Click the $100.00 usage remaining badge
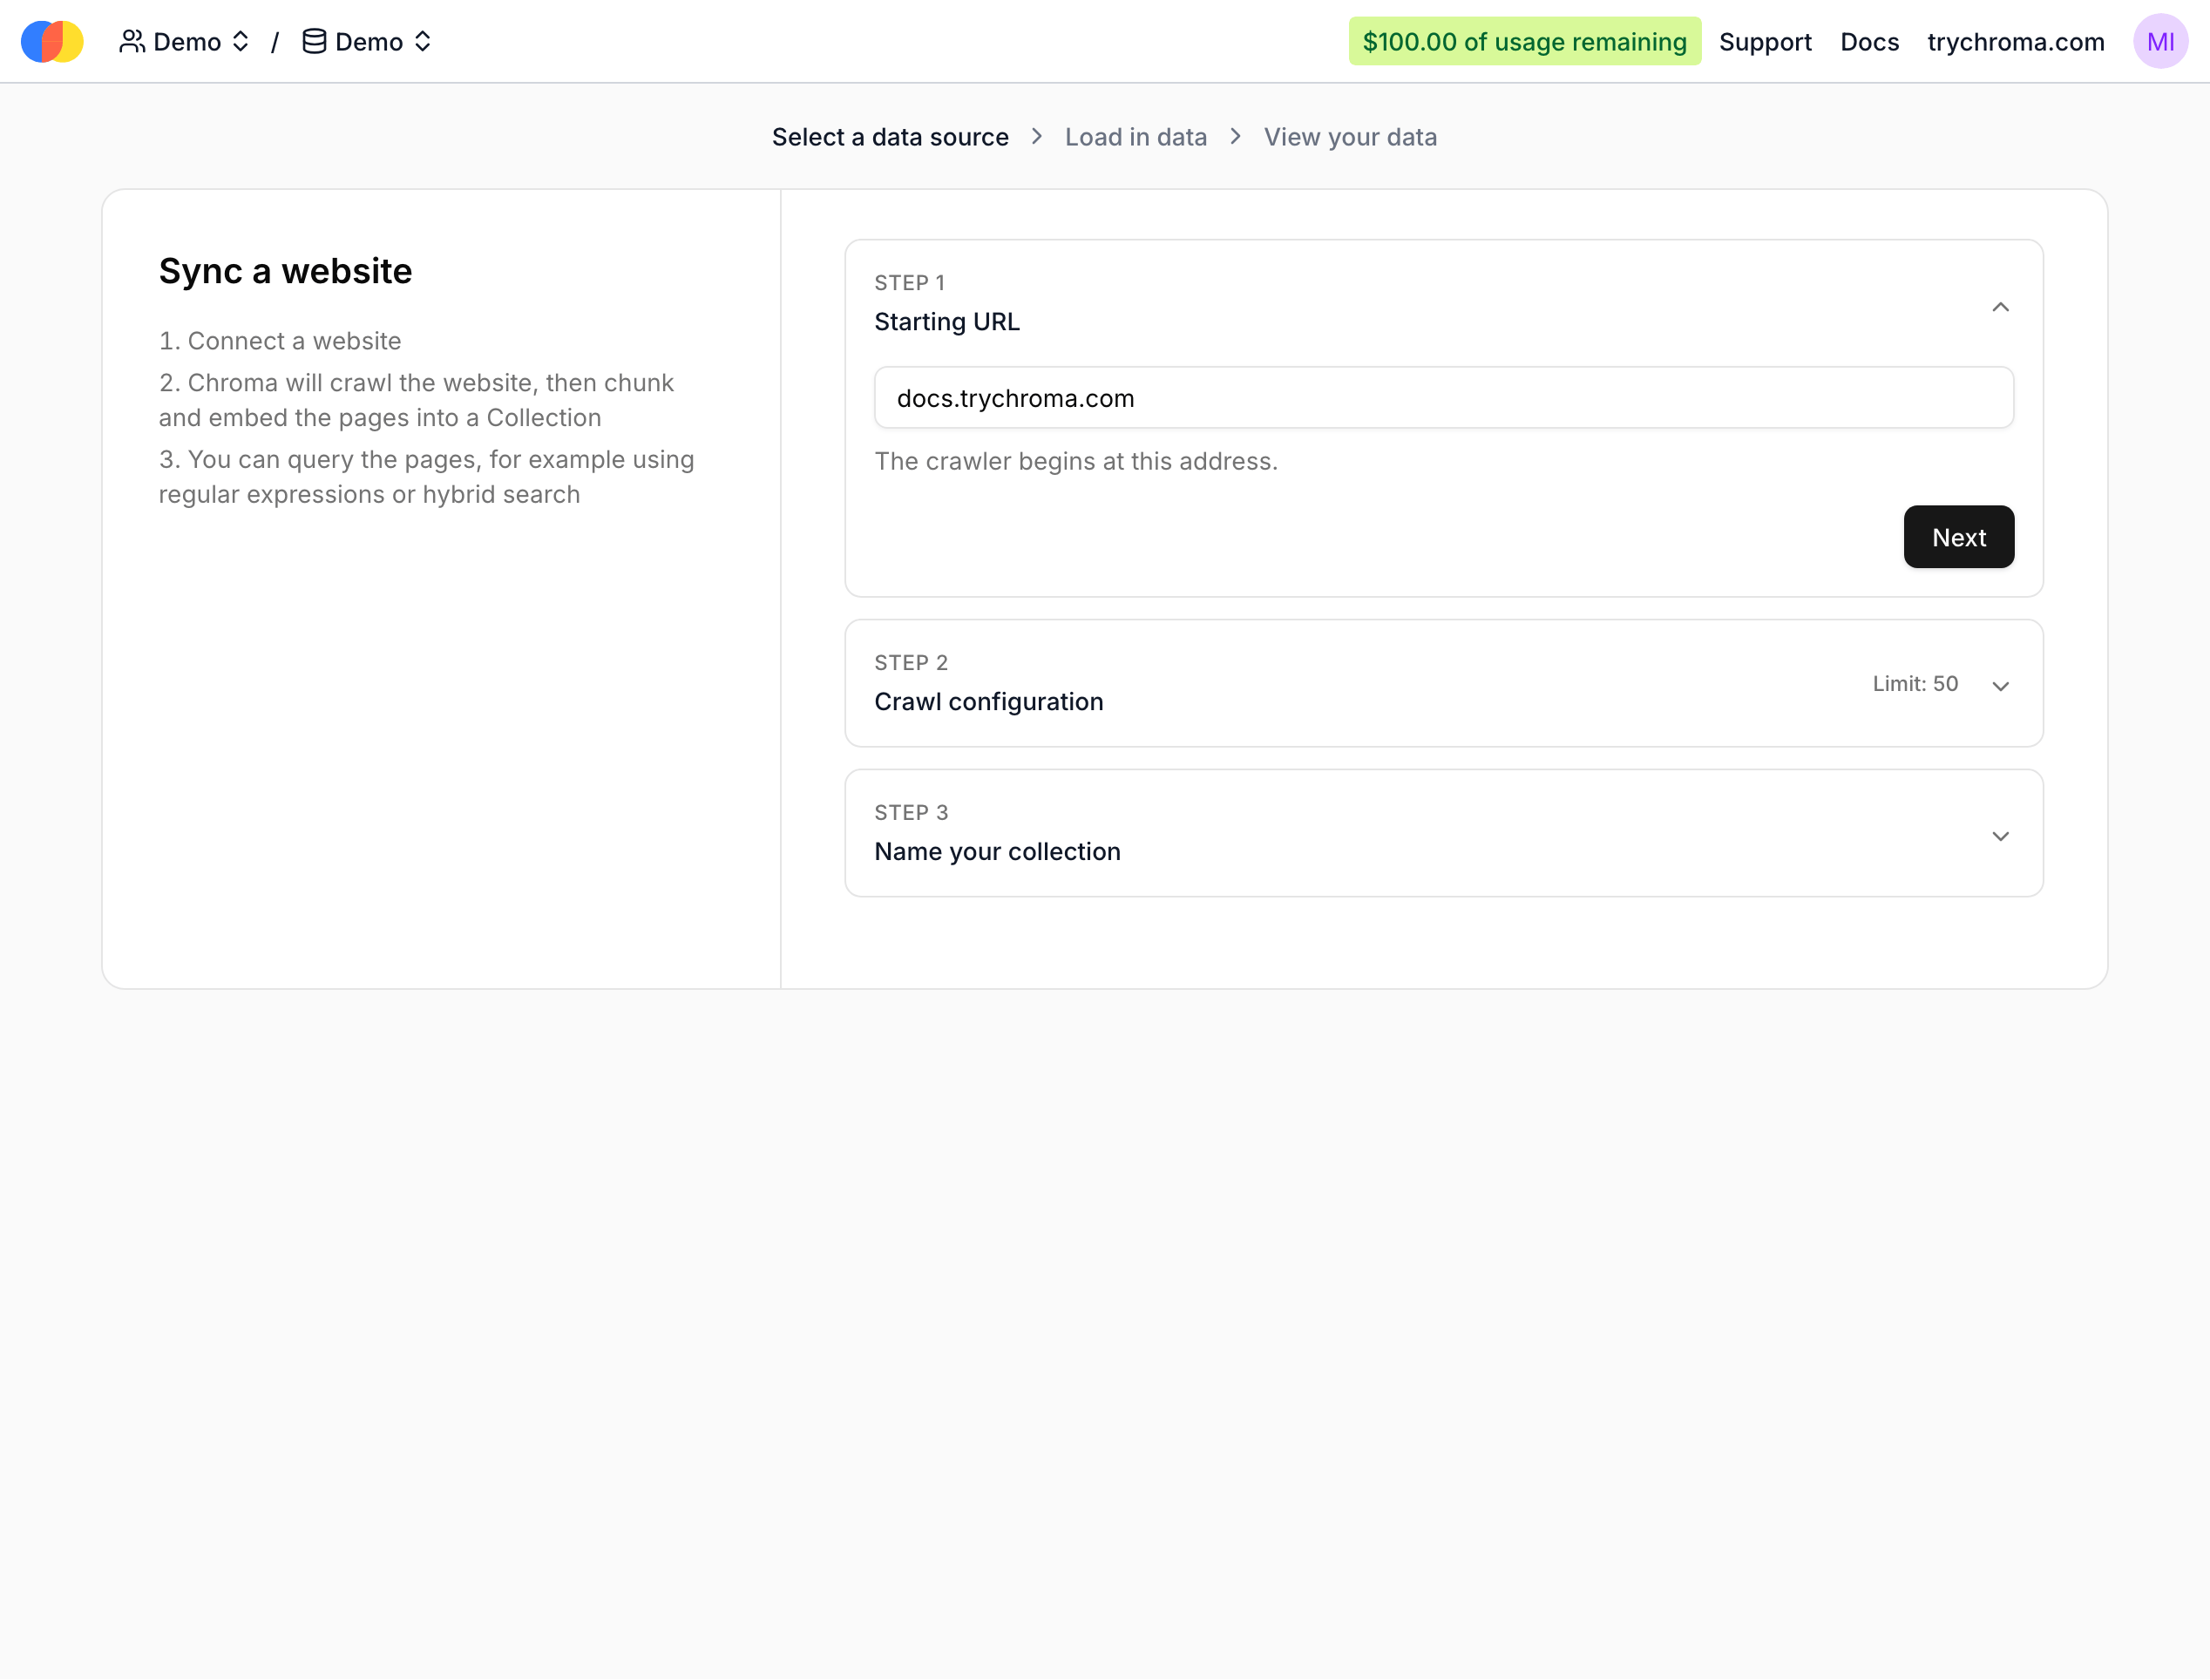The image size is (2210, 1680). click(1524, 42)
